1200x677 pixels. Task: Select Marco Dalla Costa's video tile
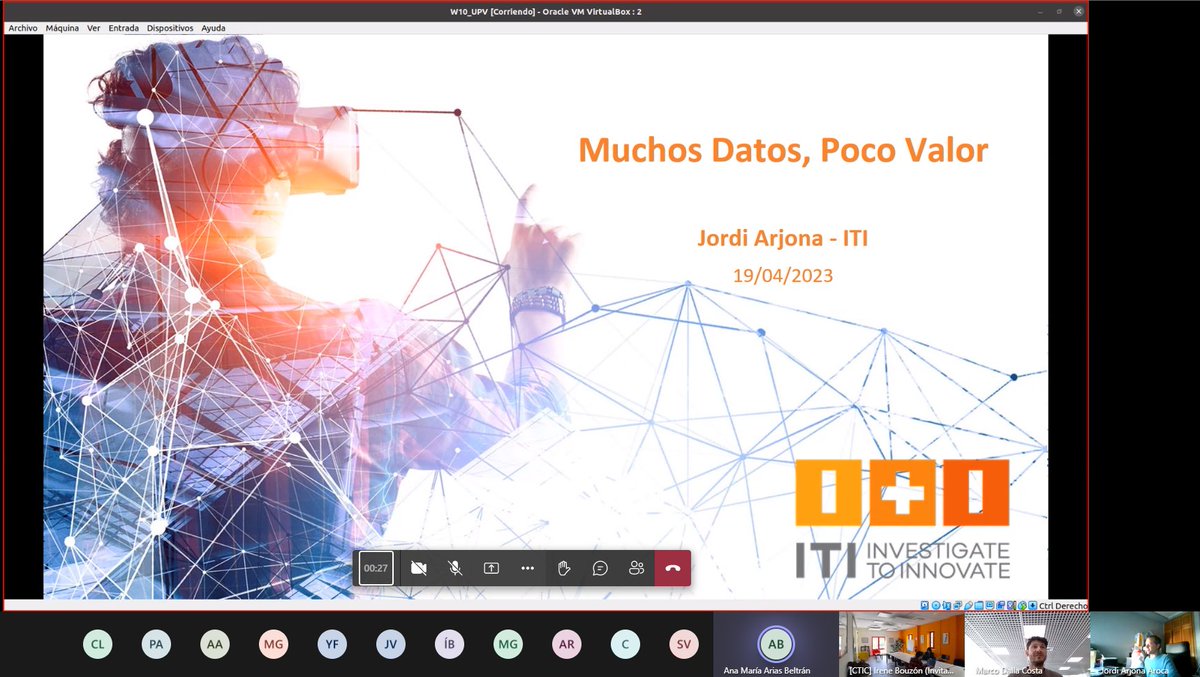point(1026,645)
